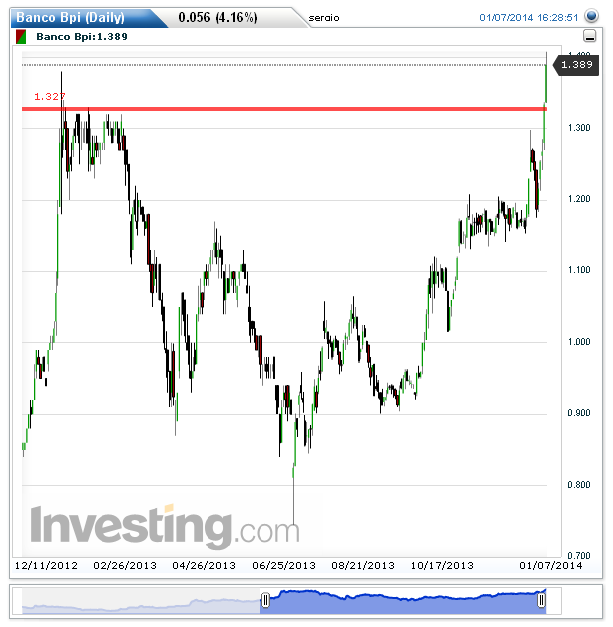
Task: Click the left range slider handle
Action: [265, 600]
